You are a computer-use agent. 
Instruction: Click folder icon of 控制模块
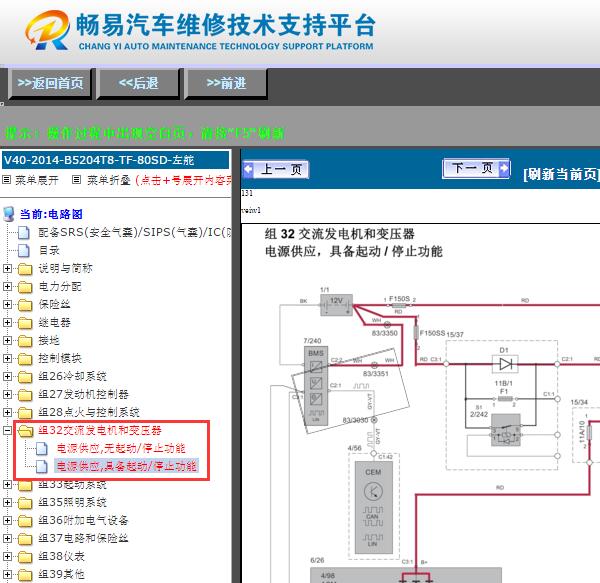(25, 359)
